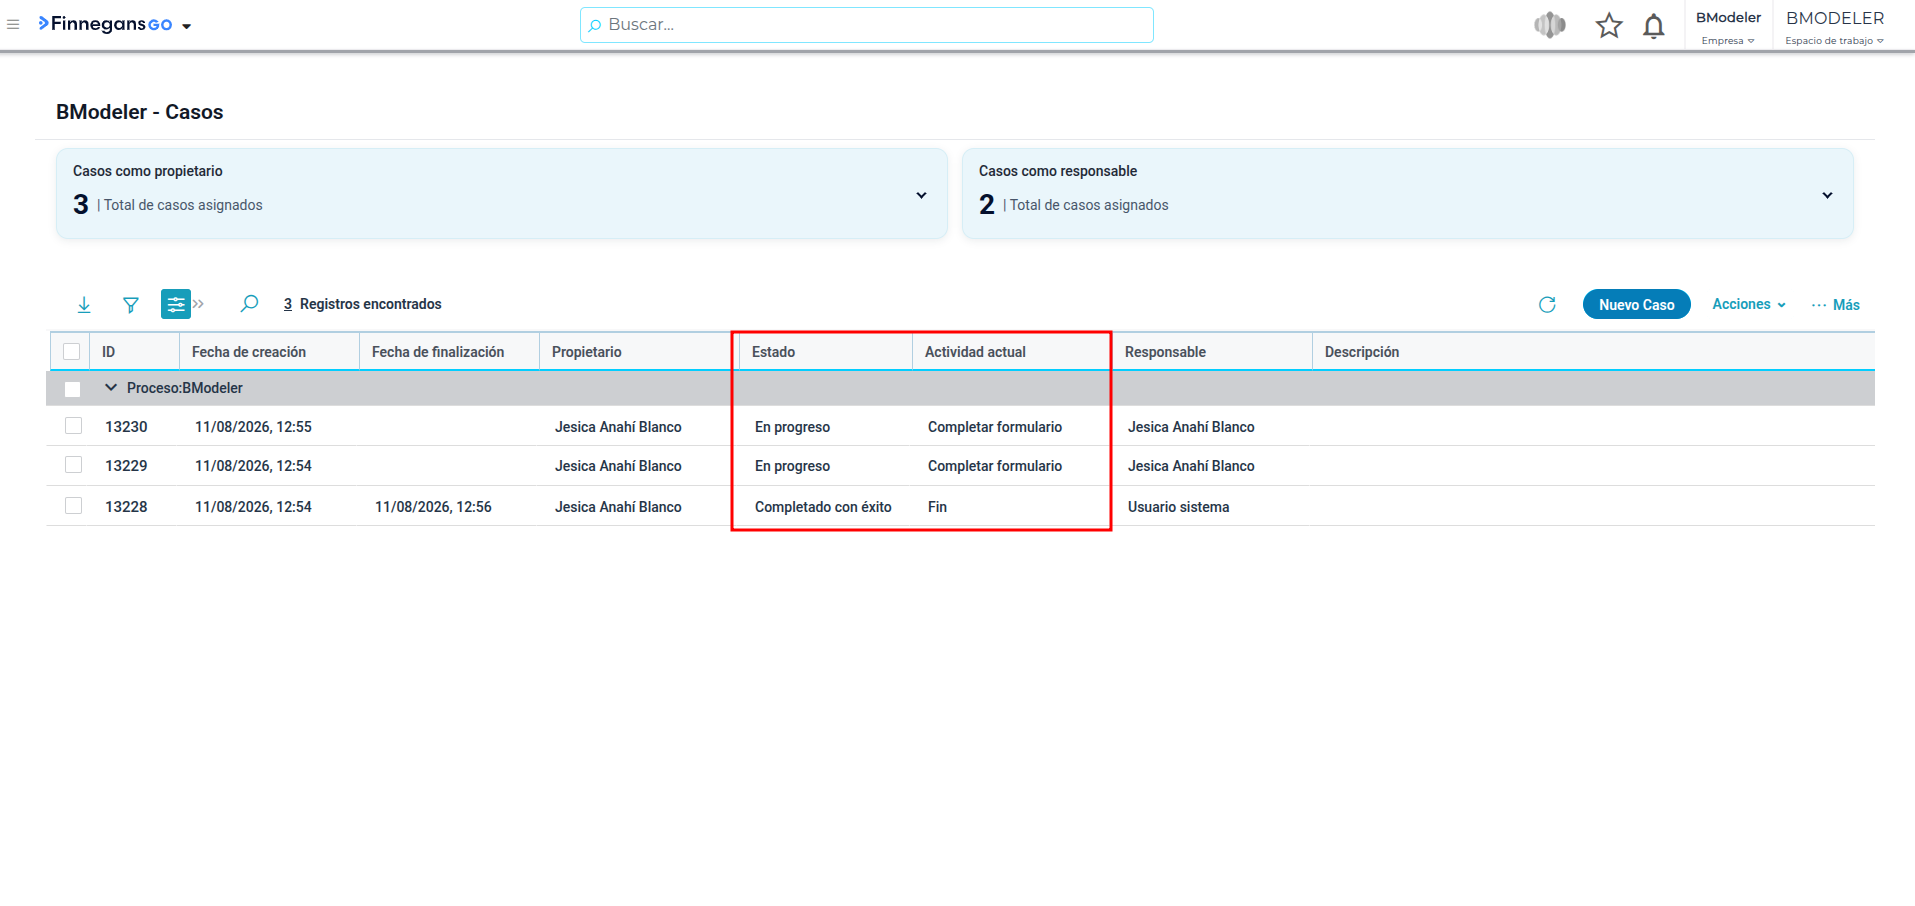This screenshot has height=906, width=1915.
Task: Open the dropdown arrow beside Finnegans GO
Action: [187, 26]
